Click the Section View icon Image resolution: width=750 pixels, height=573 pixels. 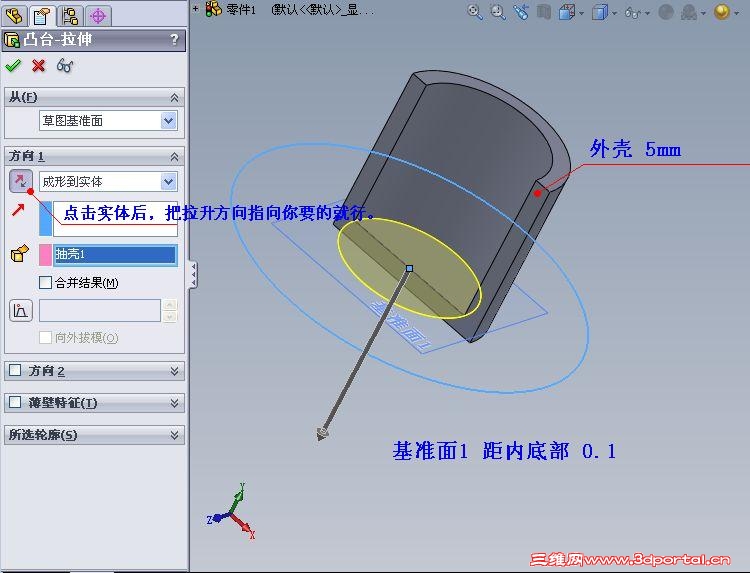click(544, 12)
